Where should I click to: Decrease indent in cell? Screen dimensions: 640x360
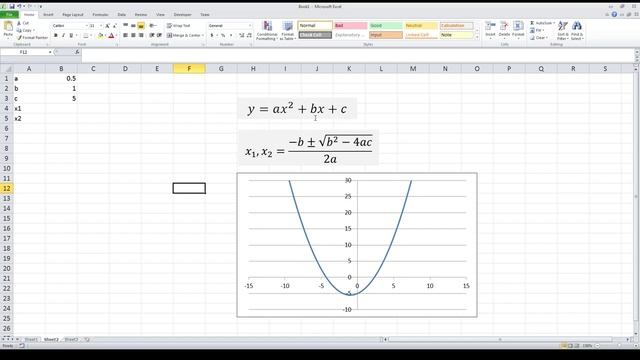point(151,36)
